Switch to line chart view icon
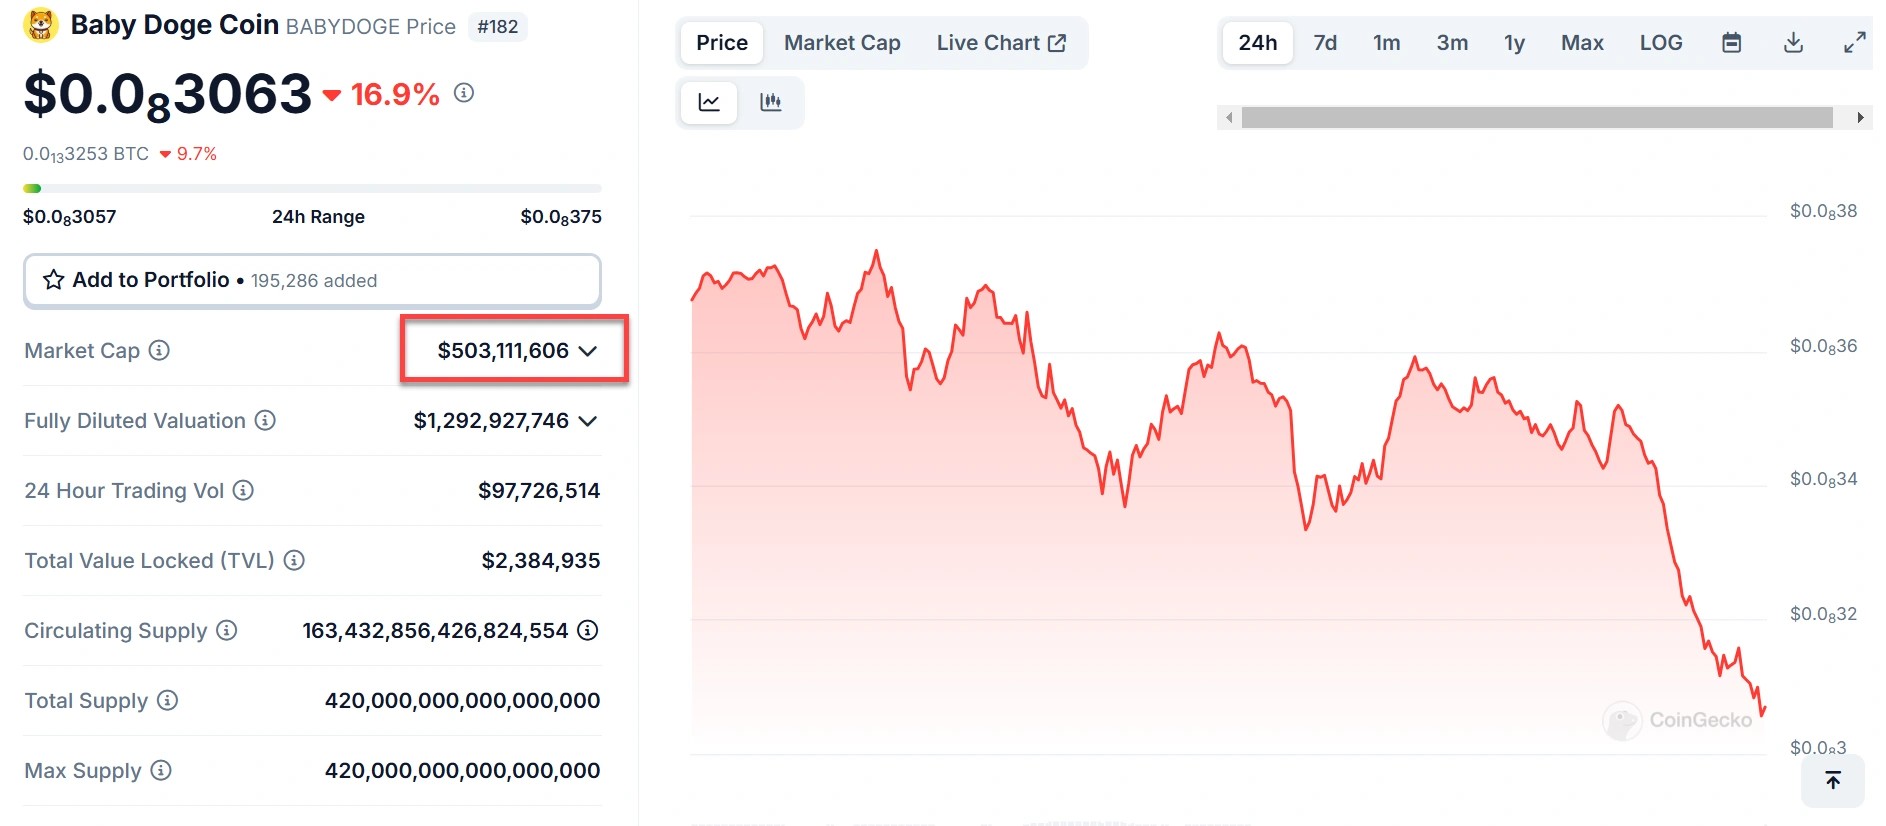The width and height of the screenshot is (1886, 826). pyautogui.click(x=709, y=102)
